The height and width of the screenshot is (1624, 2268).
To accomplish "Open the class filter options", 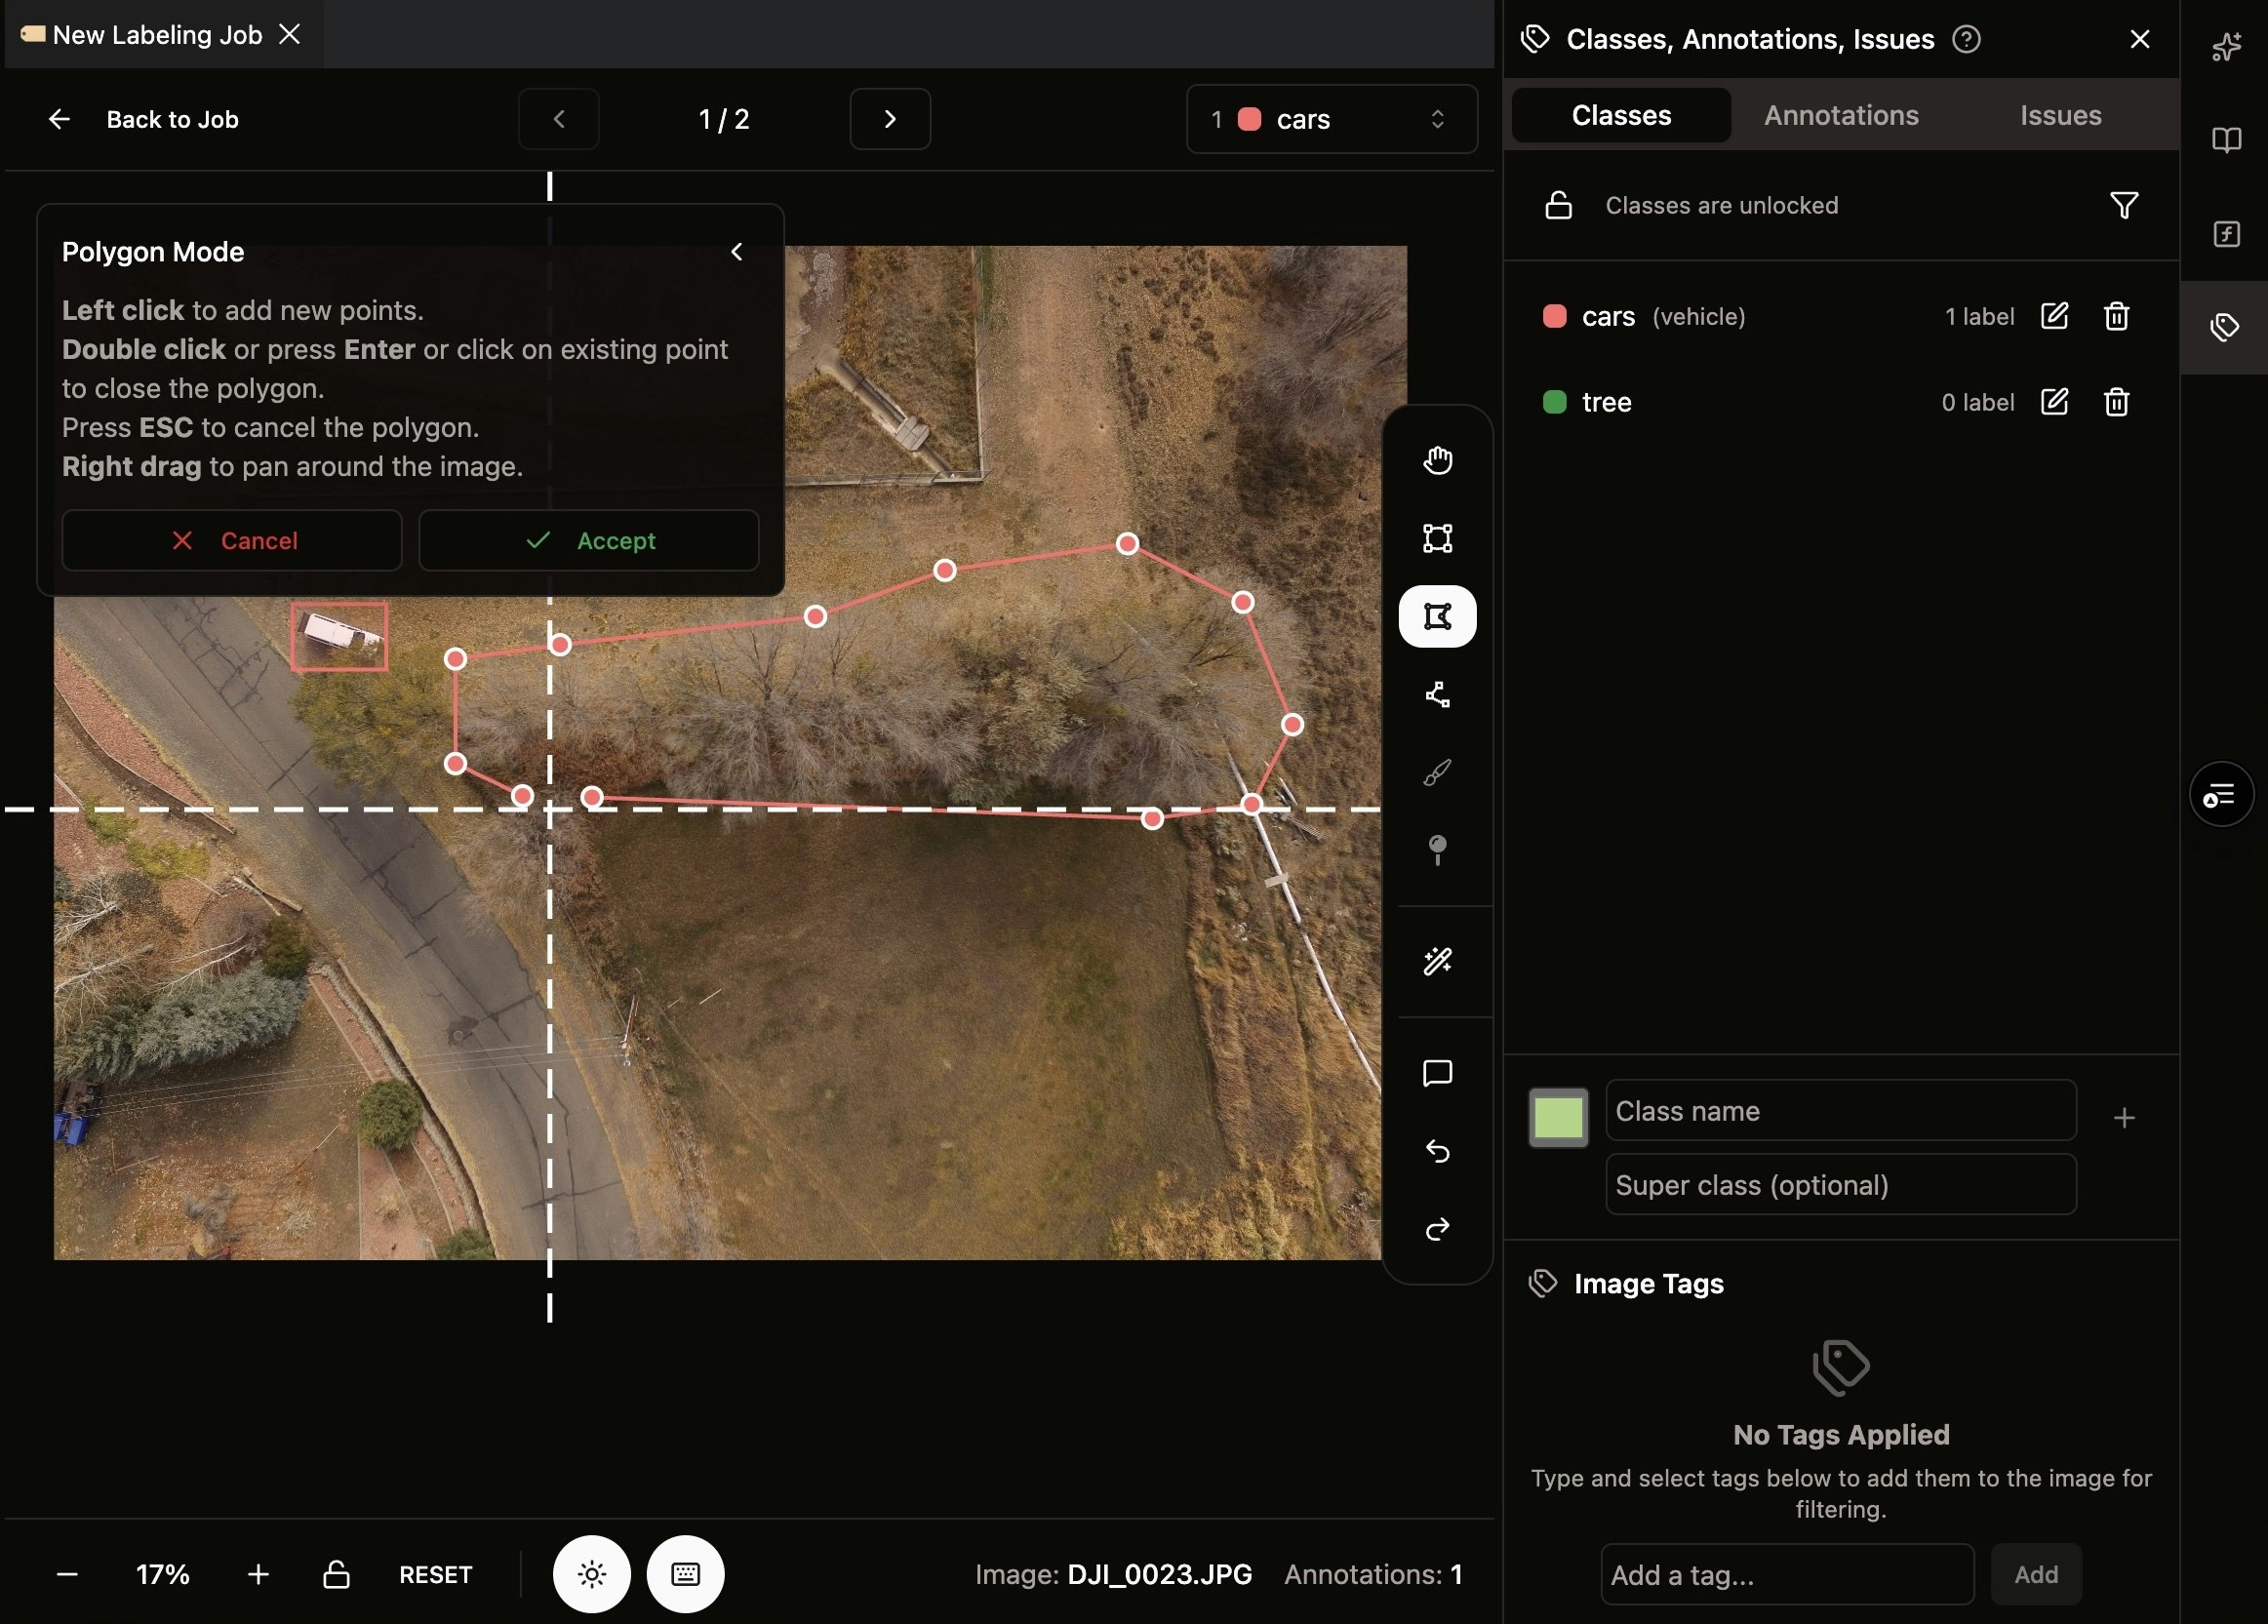I will pyautogui.click(x=2123, y=206).
